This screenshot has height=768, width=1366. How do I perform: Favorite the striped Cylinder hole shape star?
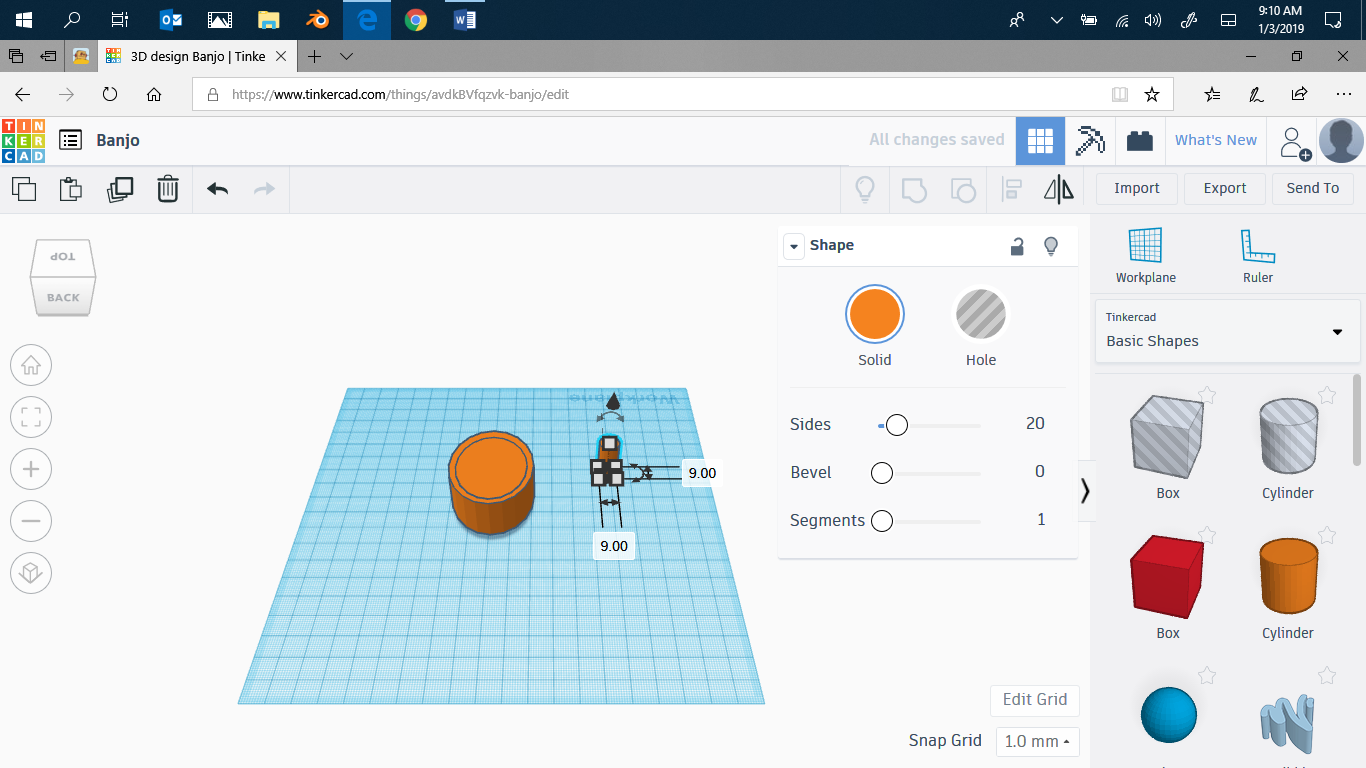[1327, 395]
